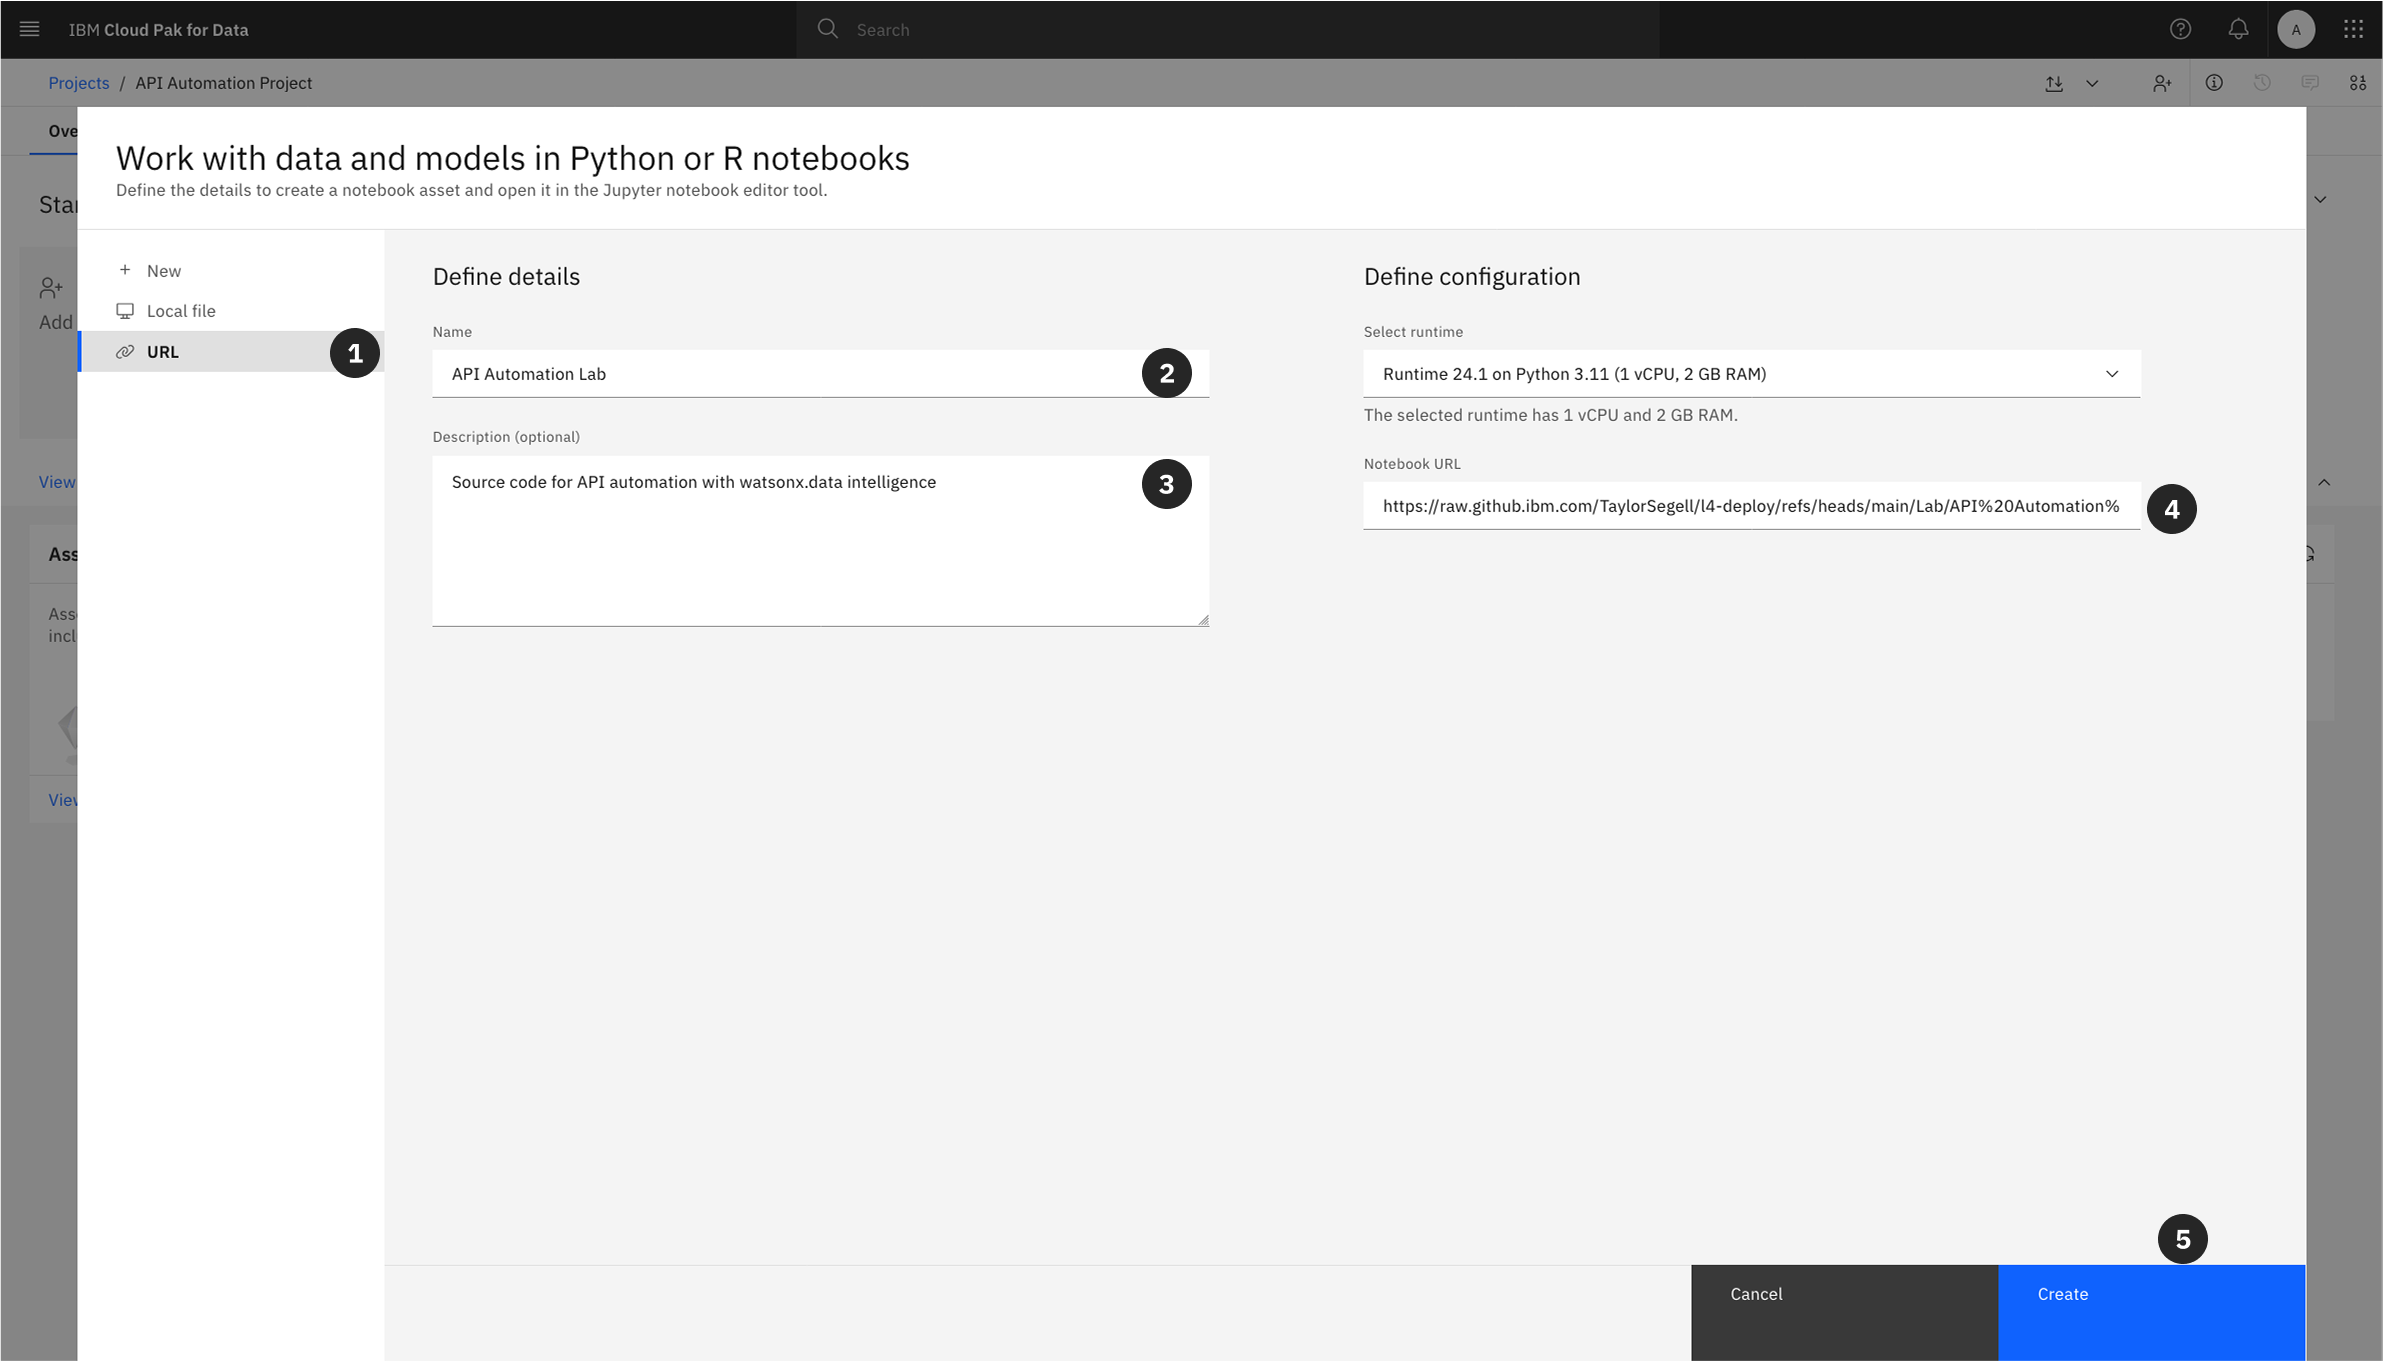Open the app switcher grid icon
The image size is (2384, 1361).
coord(2353,29)
